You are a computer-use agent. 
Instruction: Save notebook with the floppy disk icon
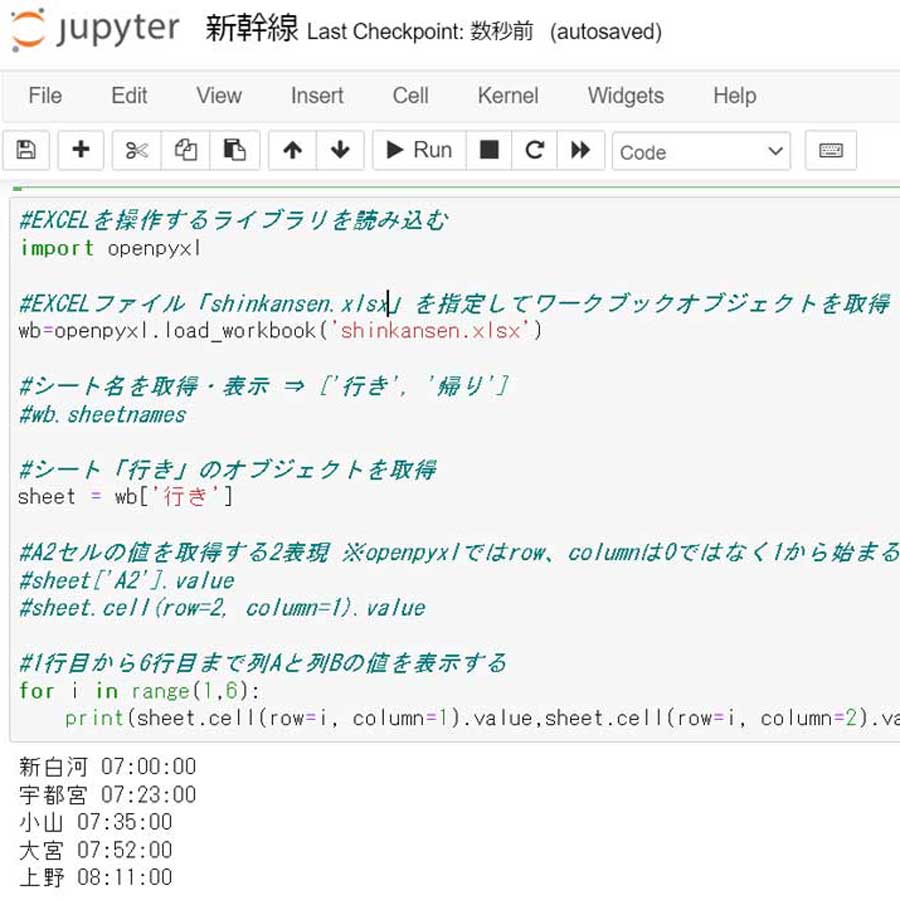point(26,150)
